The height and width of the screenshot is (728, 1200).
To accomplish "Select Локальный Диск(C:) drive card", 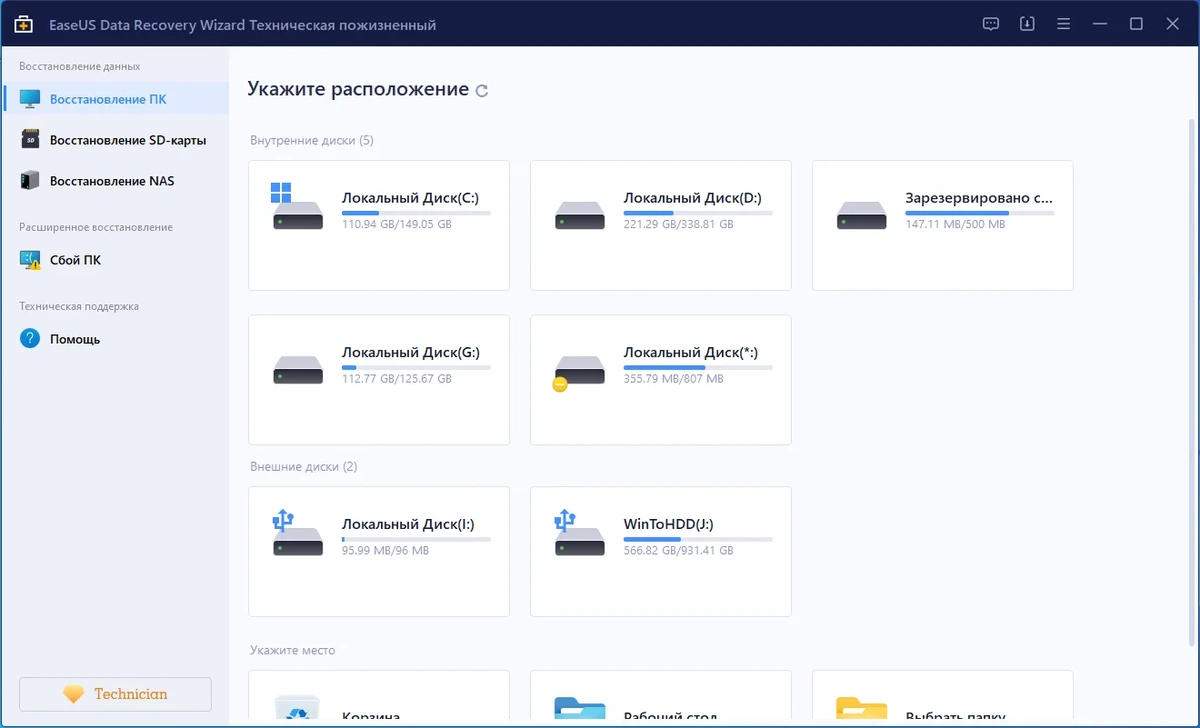I will [x=379, y=225].
